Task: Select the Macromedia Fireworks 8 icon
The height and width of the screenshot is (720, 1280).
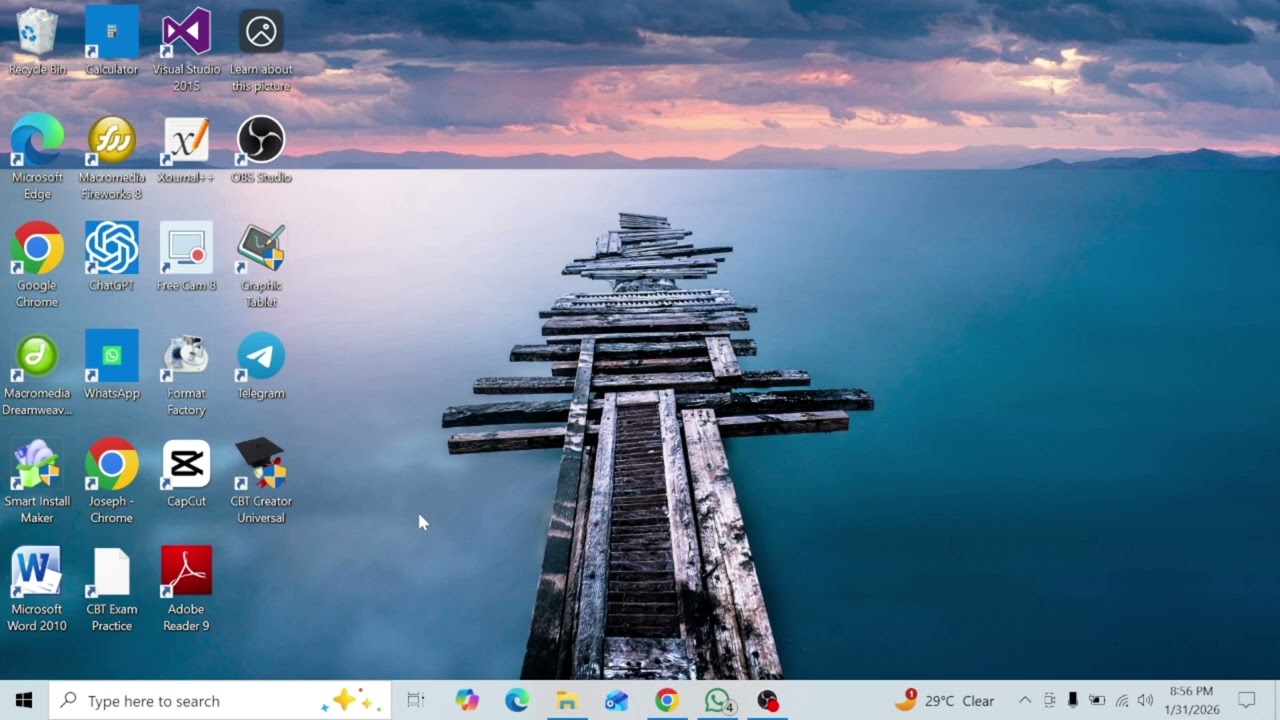Action: (112, 158)
